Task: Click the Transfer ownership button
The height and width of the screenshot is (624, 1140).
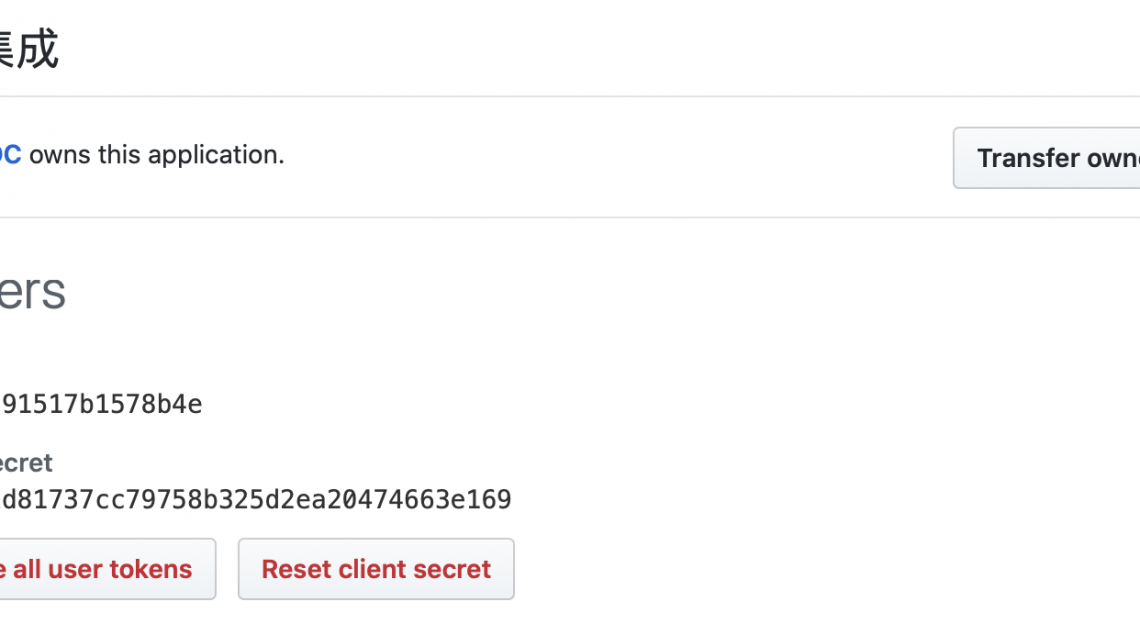Action: [1050, 158]
